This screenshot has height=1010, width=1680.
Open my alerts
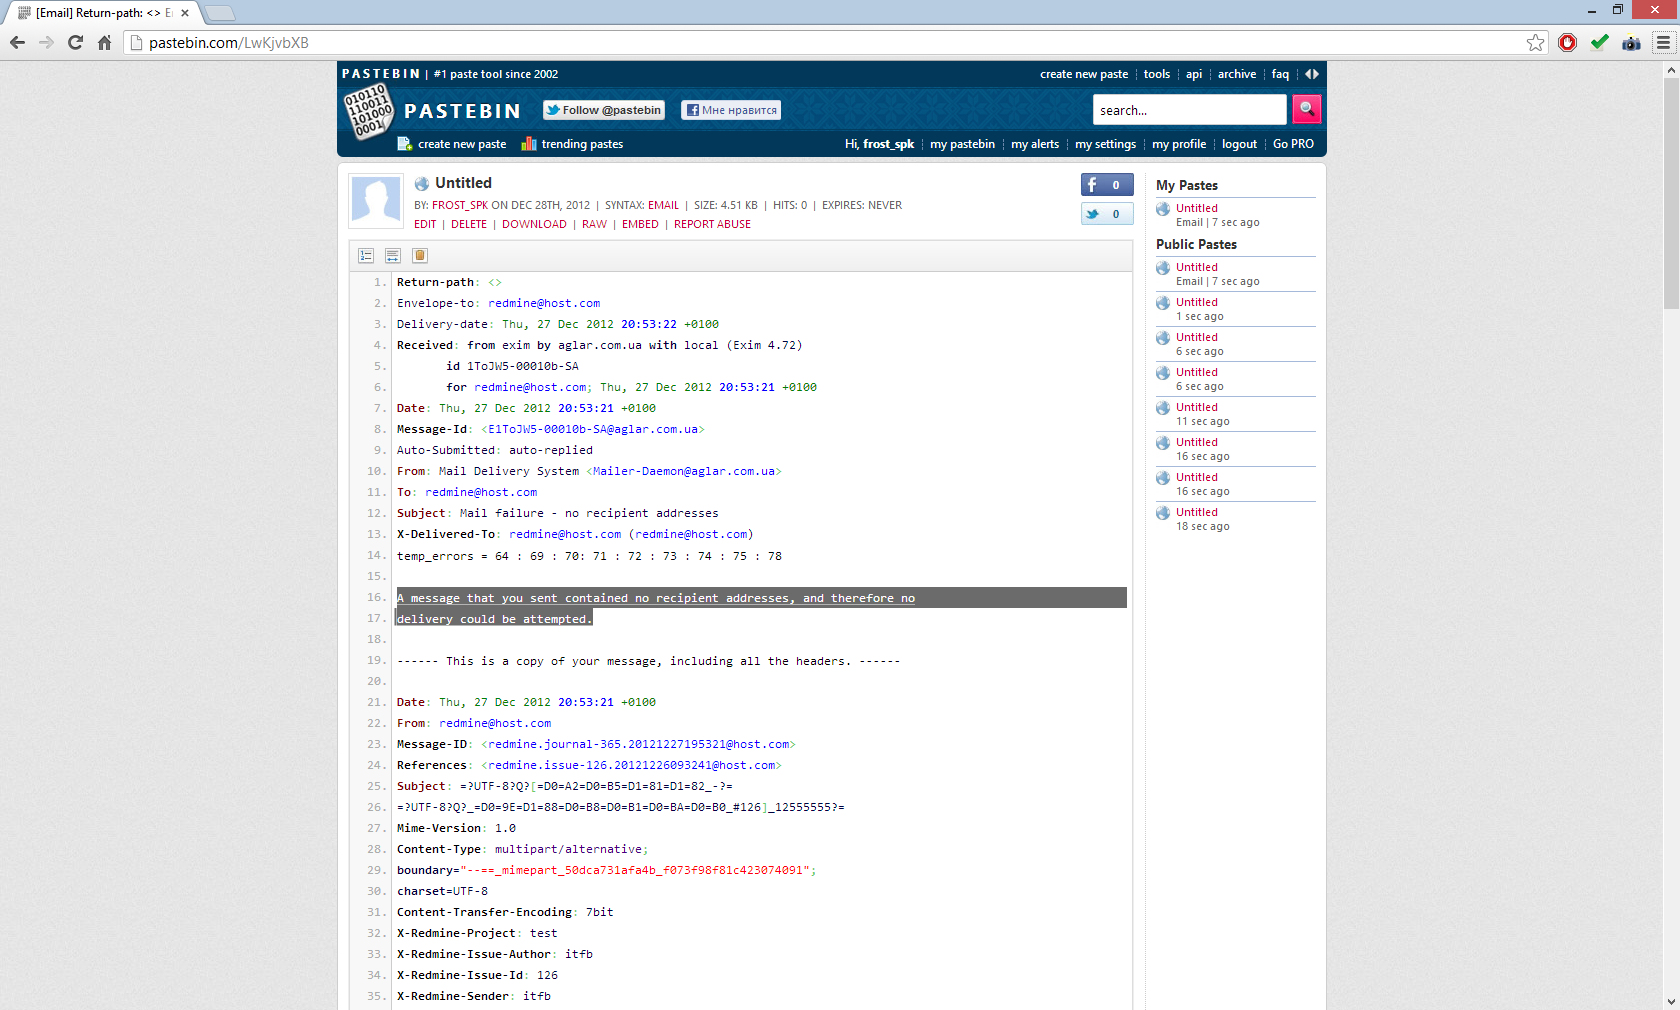[x=1035, y=144]
